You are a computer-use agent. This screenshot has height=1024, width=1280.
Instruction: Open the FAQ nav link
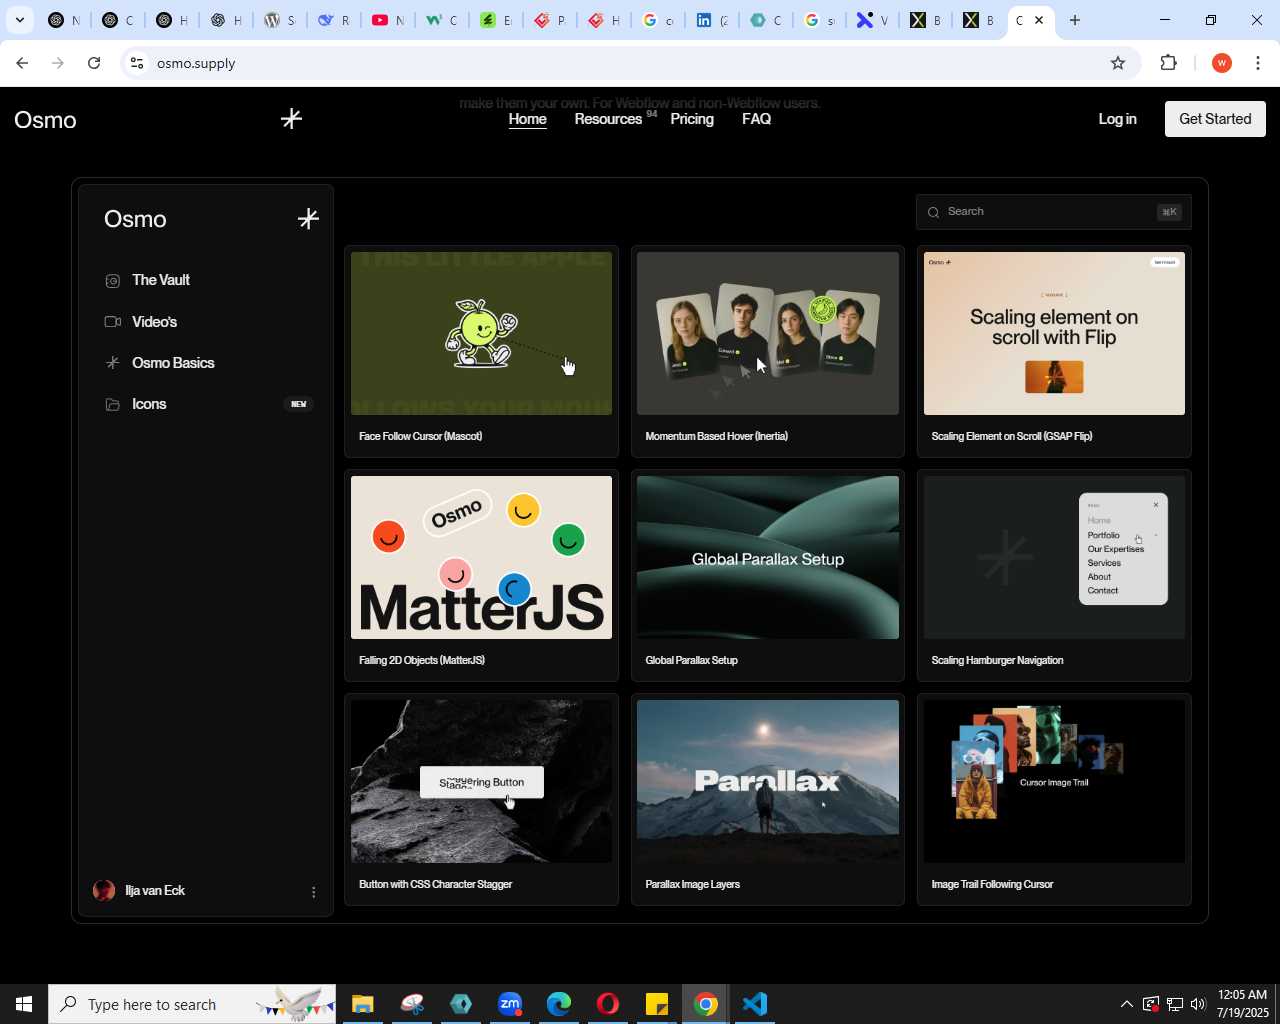click(x=756, y=119)
